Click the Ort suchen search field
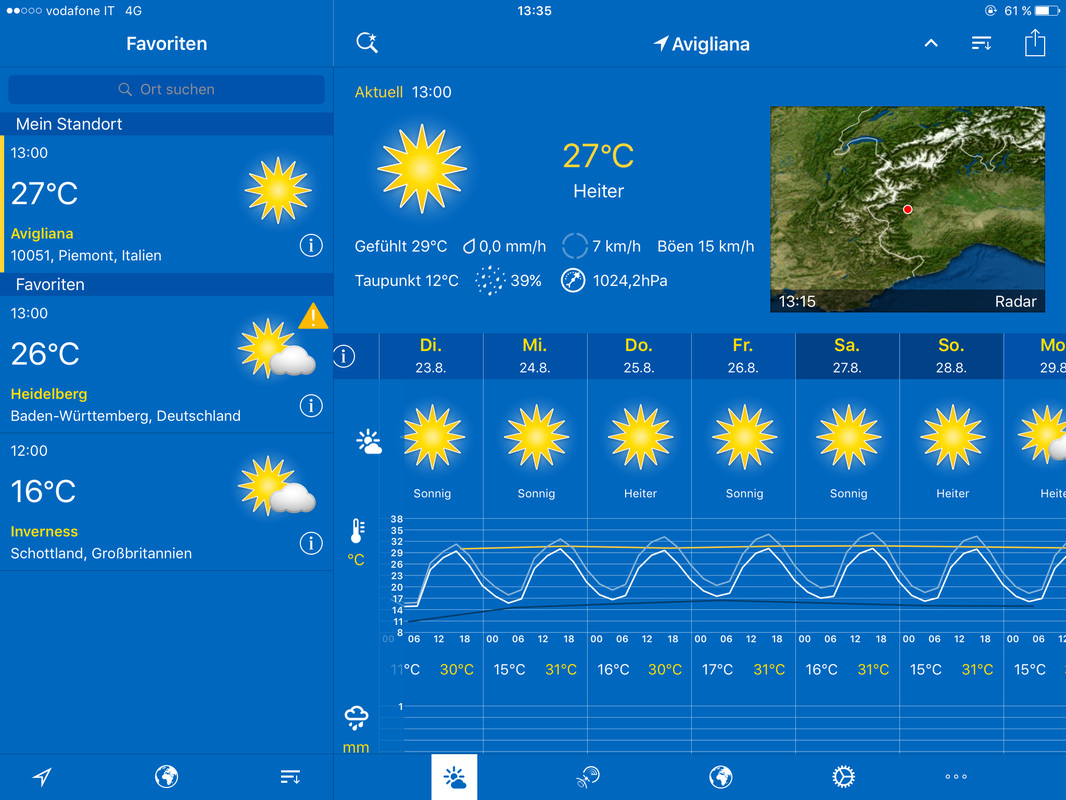This screenshot has height=800, width=1066. tap(166, 89)
